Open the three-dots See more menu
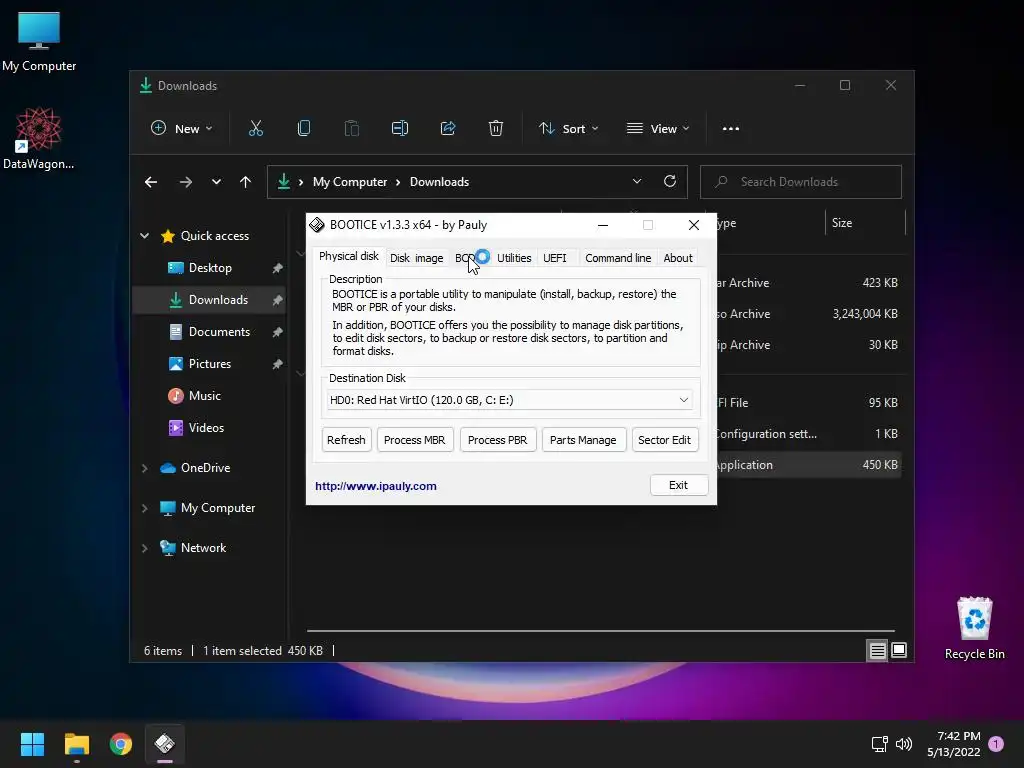 [x=731, y=129]
